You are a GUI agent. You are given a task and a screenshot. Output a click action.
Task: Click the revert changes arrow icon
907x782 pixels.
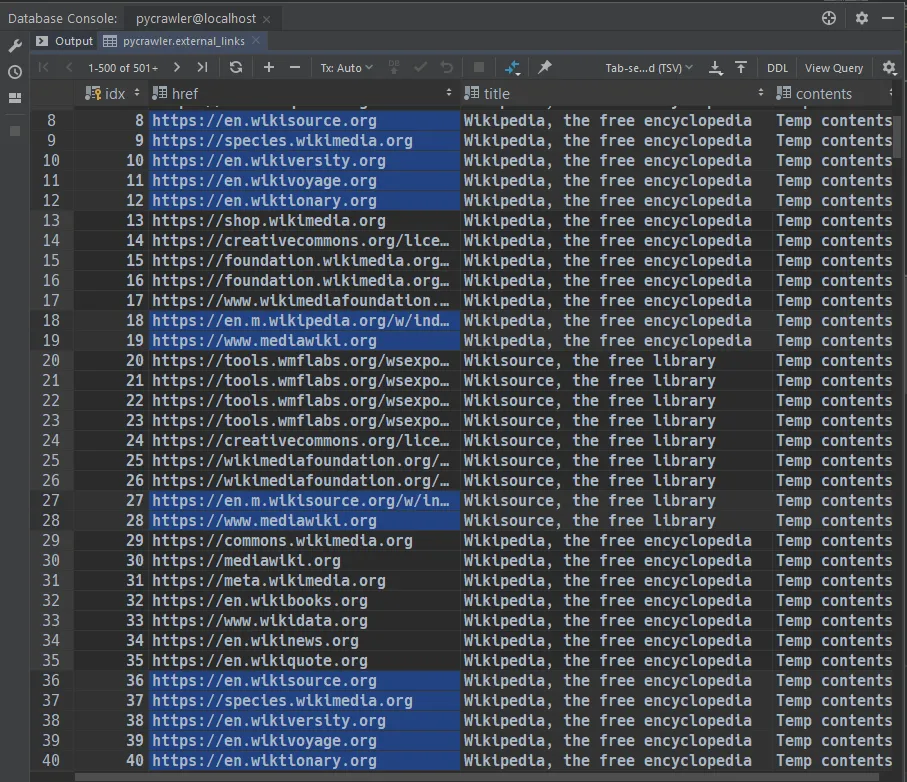click(447, 68)
